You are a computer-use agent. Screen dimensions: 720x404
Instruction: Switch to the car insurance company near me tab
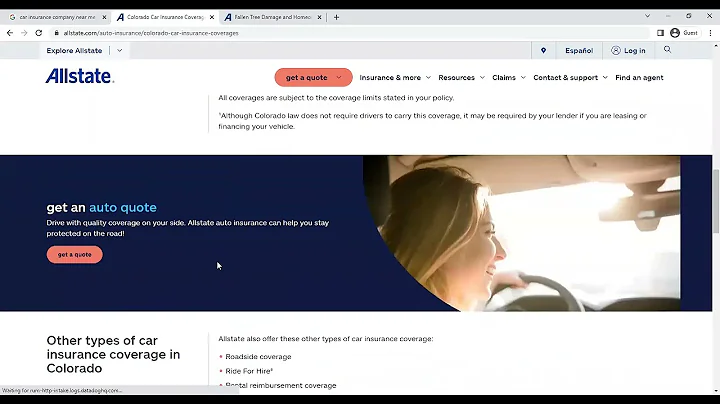55,17
